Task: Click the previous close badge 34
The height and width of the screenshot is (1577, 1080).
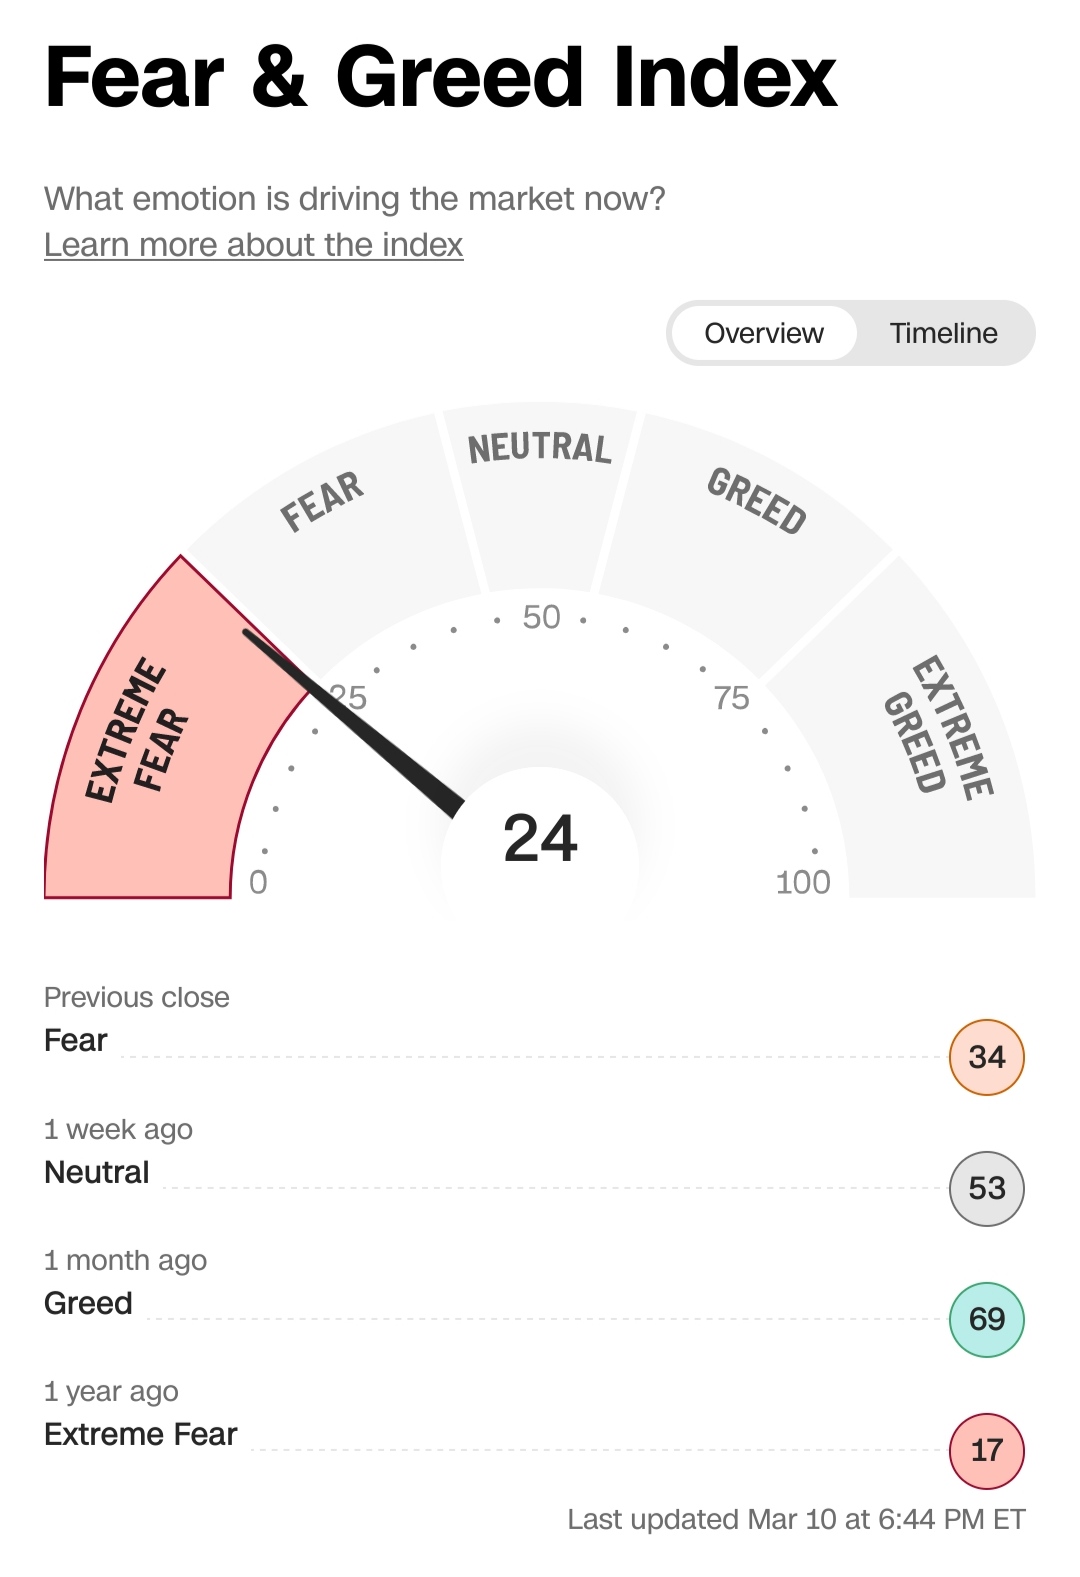Action: coord(986,1057)
